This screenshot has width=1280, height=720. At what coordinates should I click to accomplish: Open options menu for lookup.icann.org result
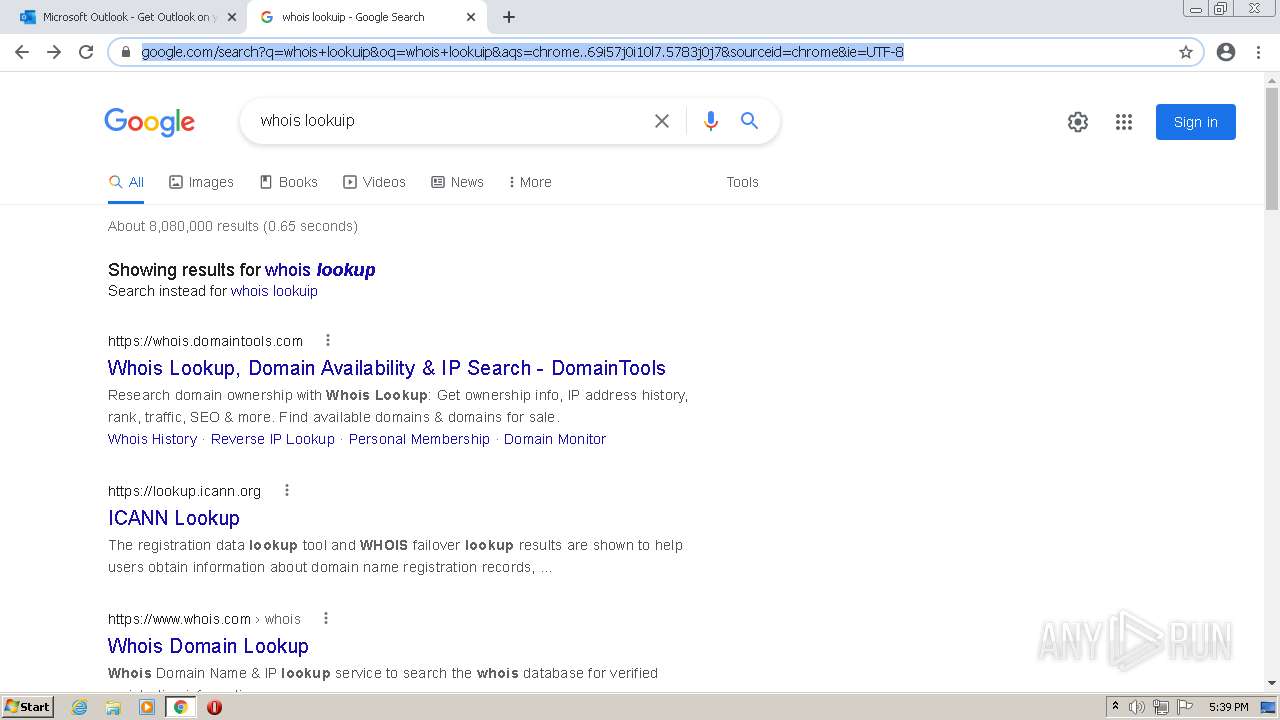pyautogui.click(x=286, y=490)
